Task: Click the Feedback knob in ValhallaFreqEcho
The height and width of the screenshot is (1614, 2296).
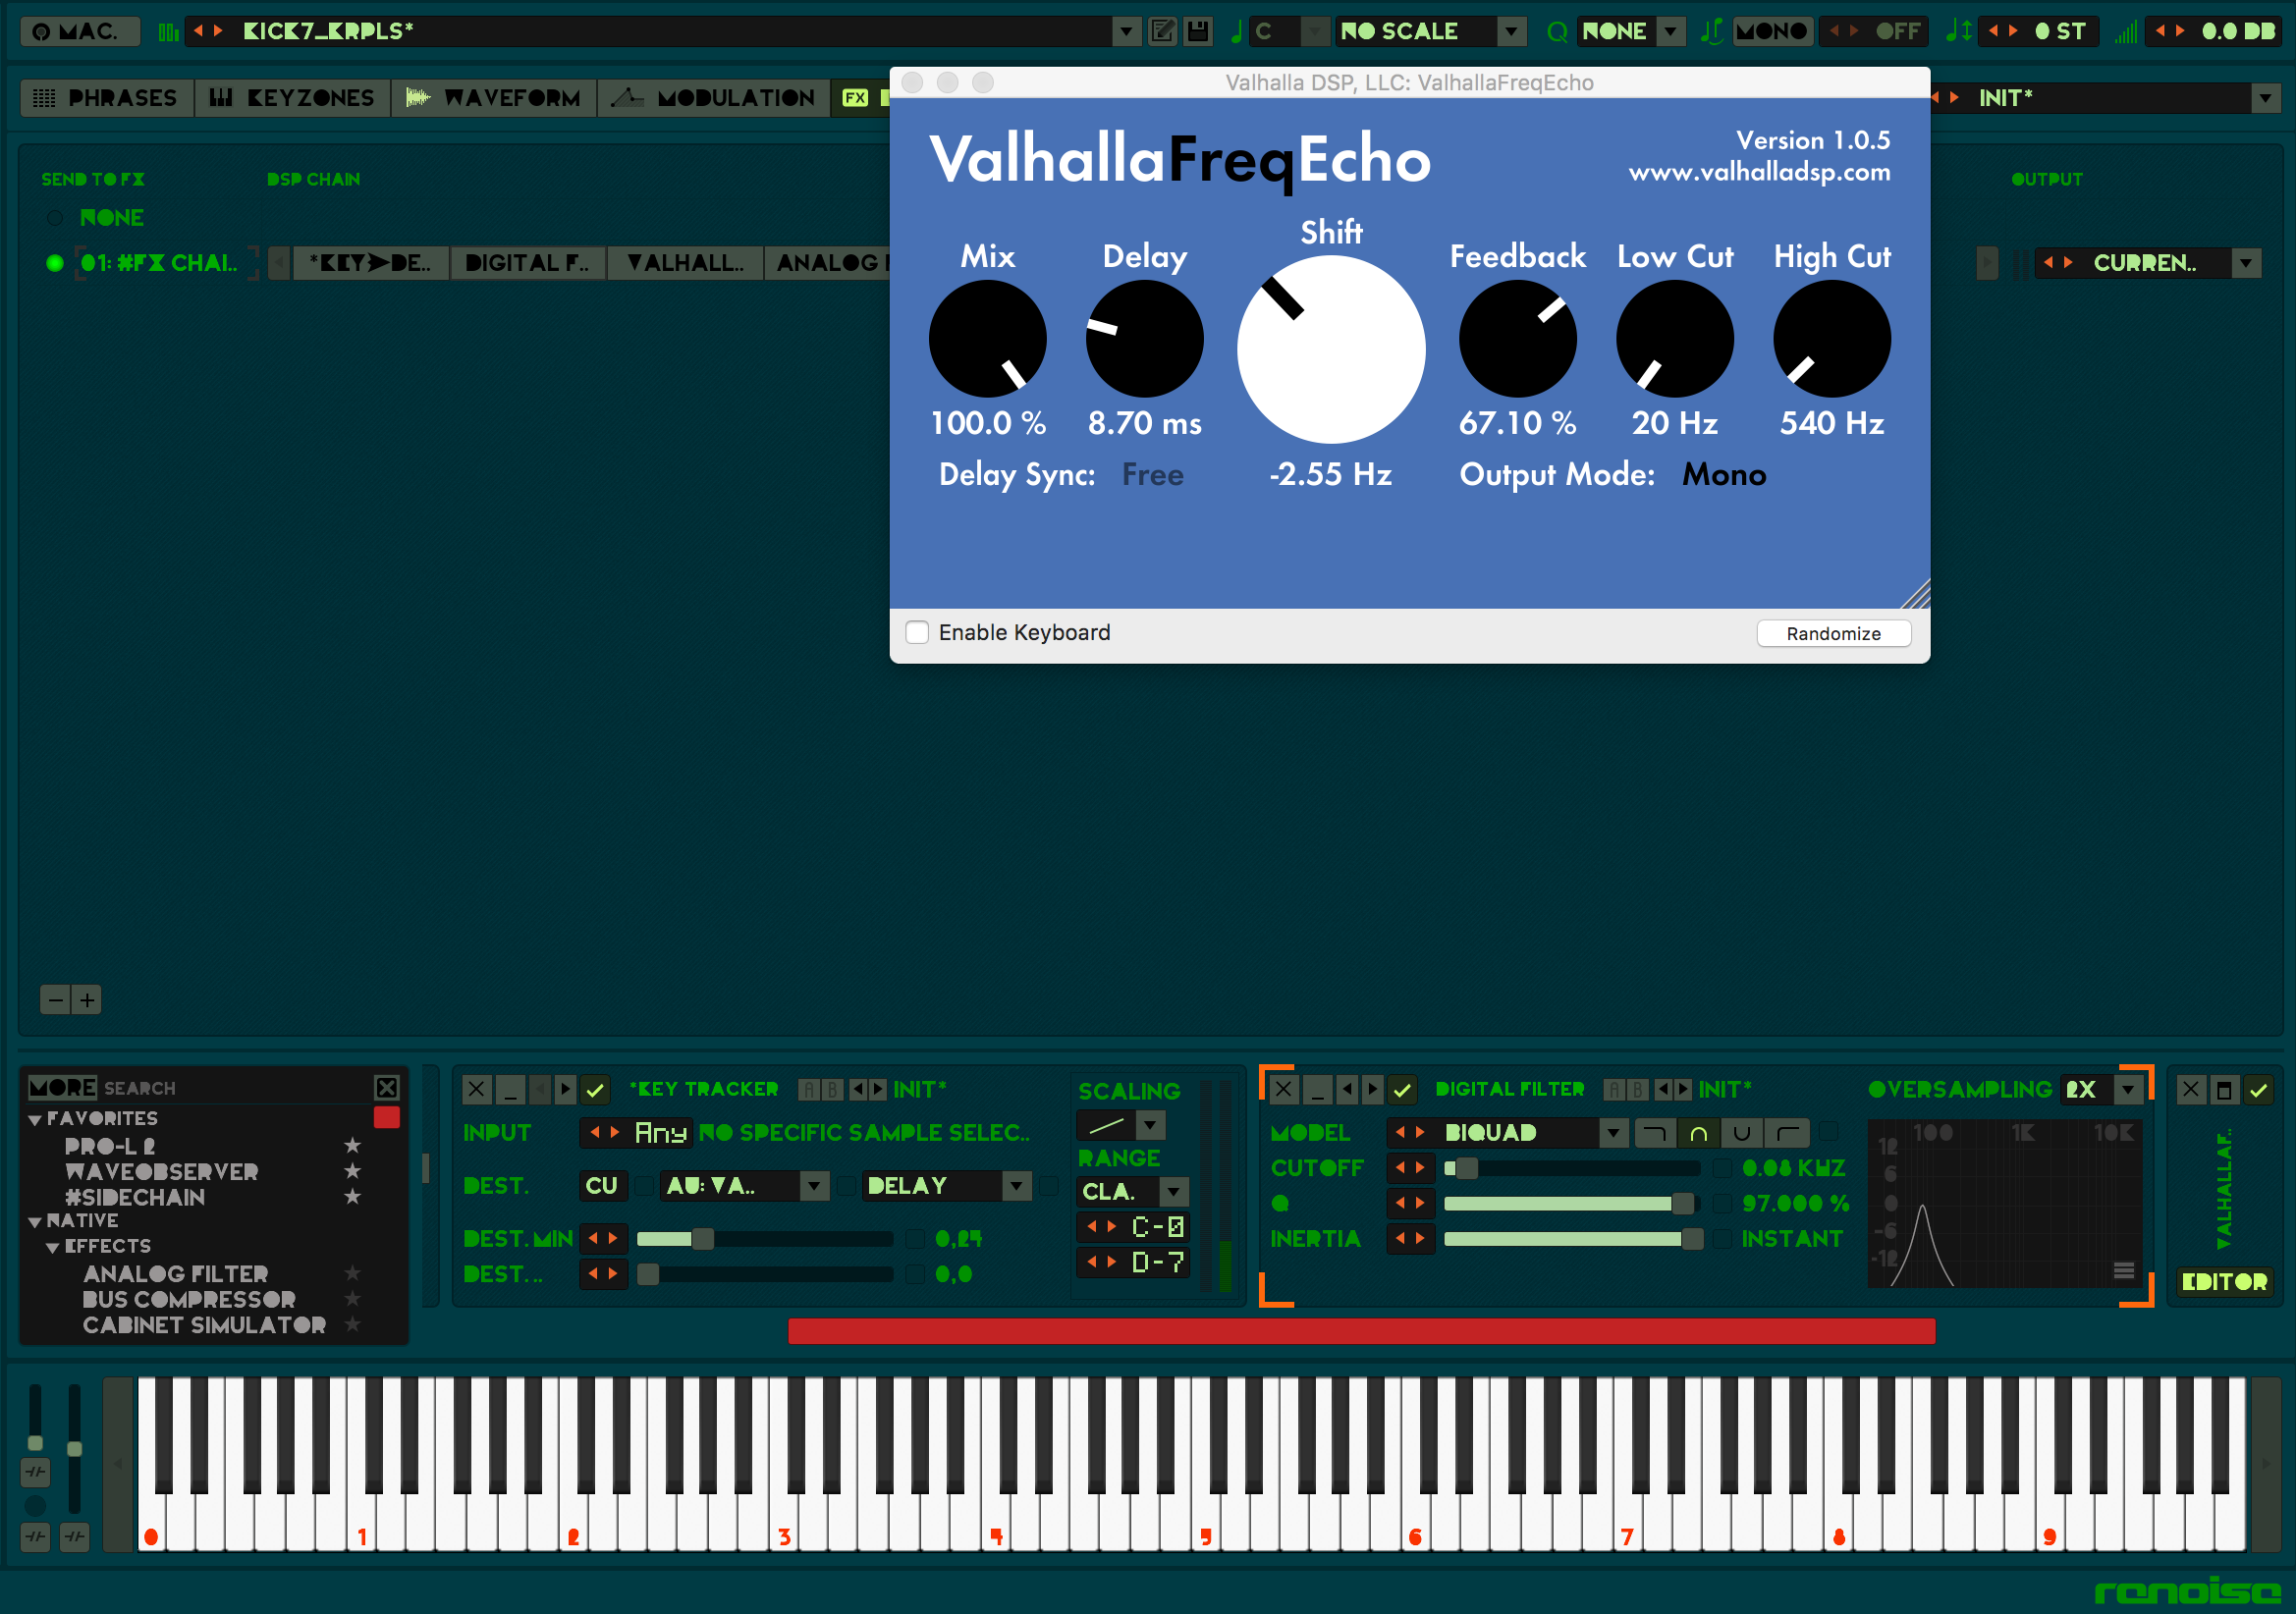Action: pyautogui.click(x=1517, y=339)
